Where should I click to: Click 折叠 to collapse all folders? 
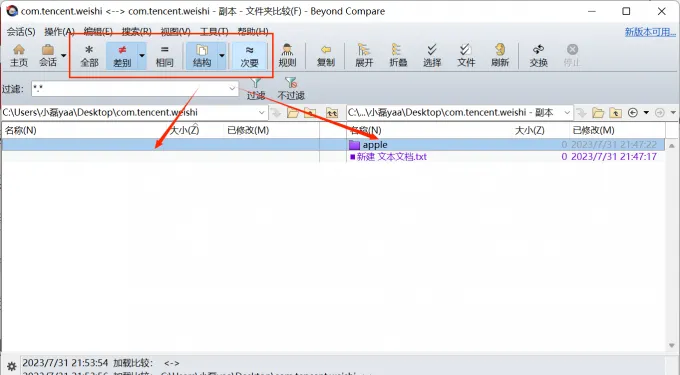pyautogui.click(x=398, y=55)
